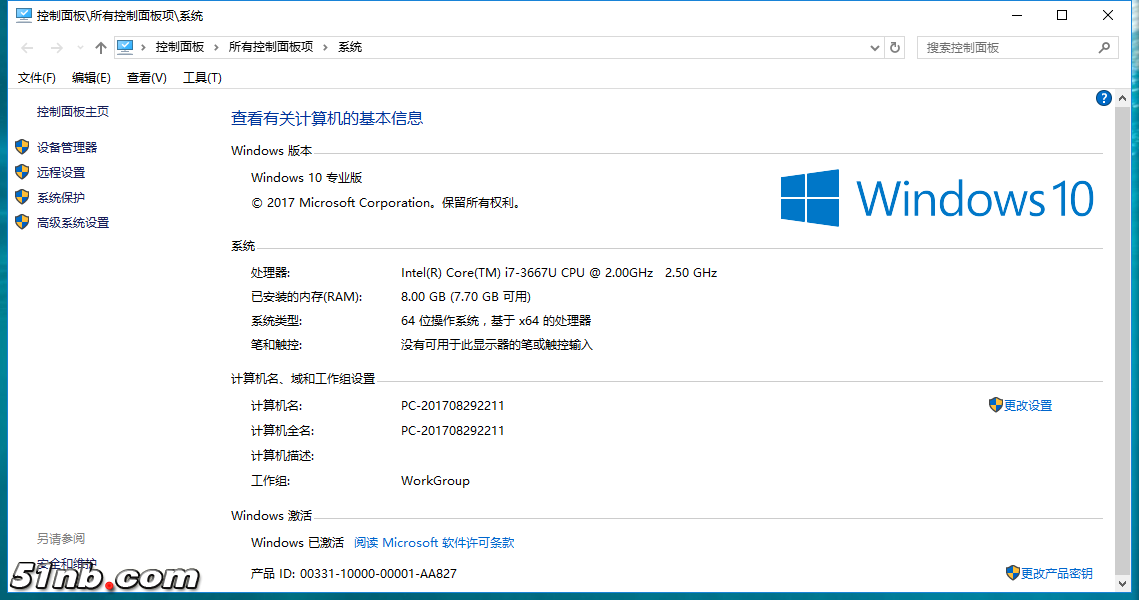Open the 工具(T) menu

[x=202, y=78]
